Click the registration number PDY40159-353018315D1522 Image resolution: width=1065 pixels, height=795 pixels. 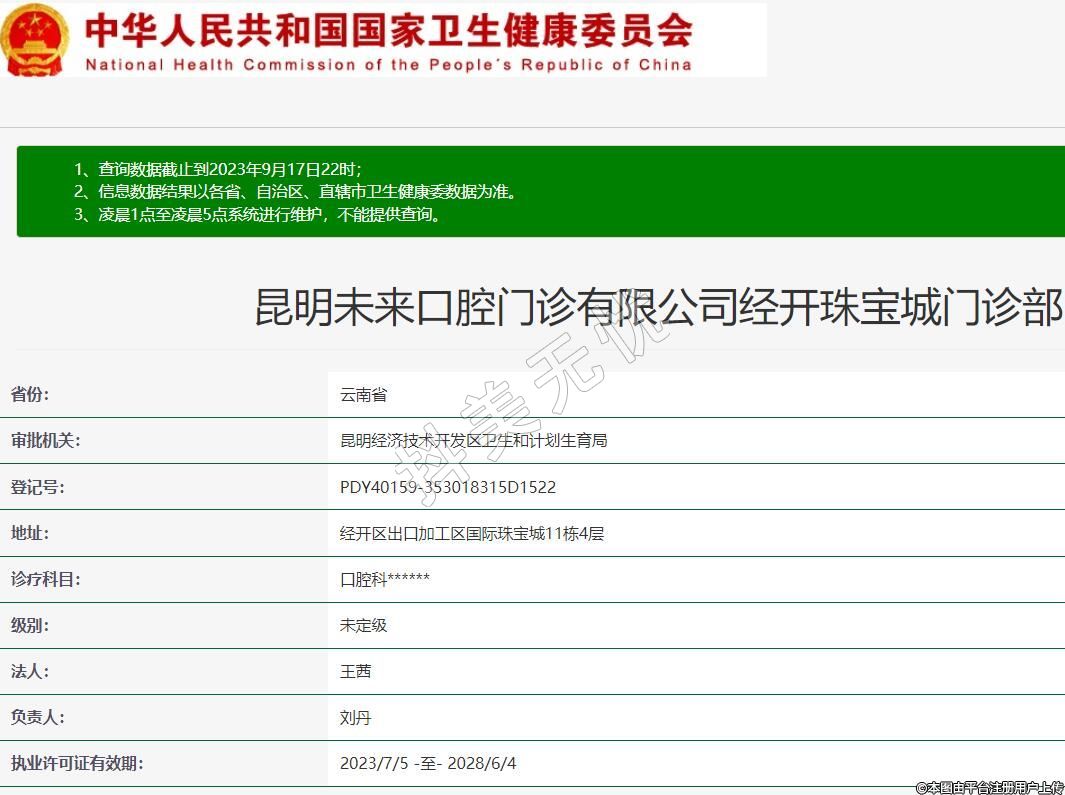447,487
